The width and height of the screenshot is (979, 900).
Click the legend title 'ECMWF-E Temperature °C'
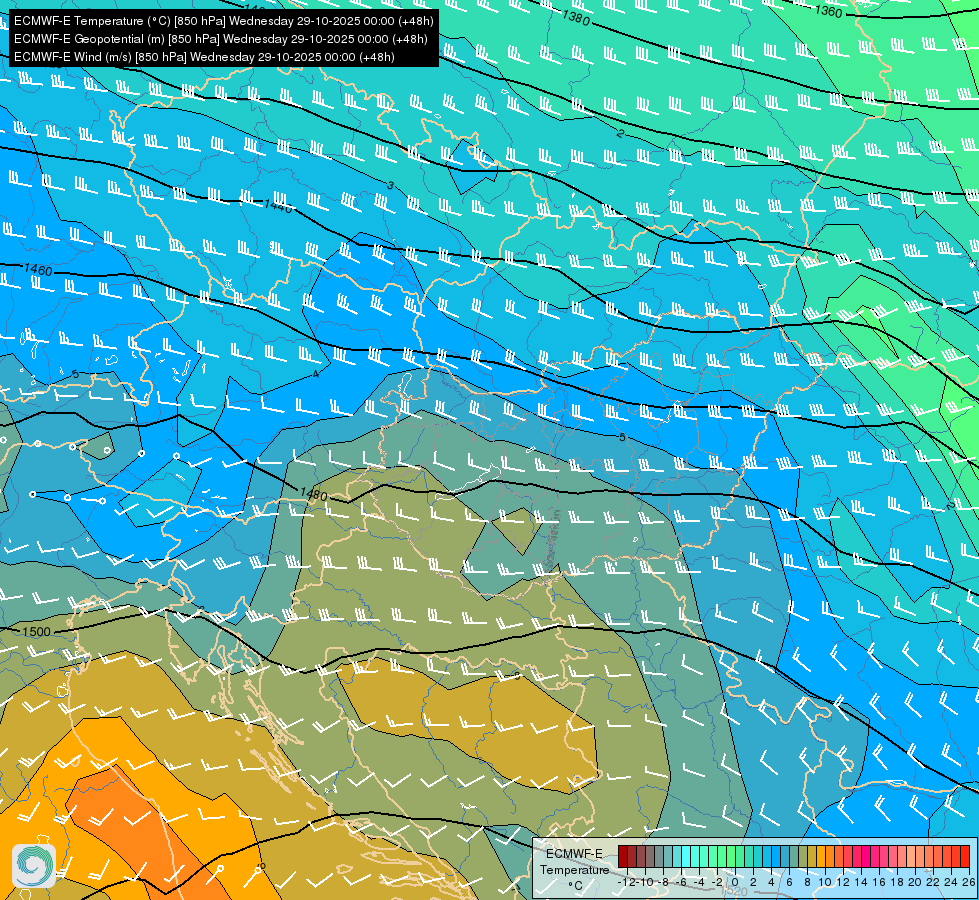[574, 869]
